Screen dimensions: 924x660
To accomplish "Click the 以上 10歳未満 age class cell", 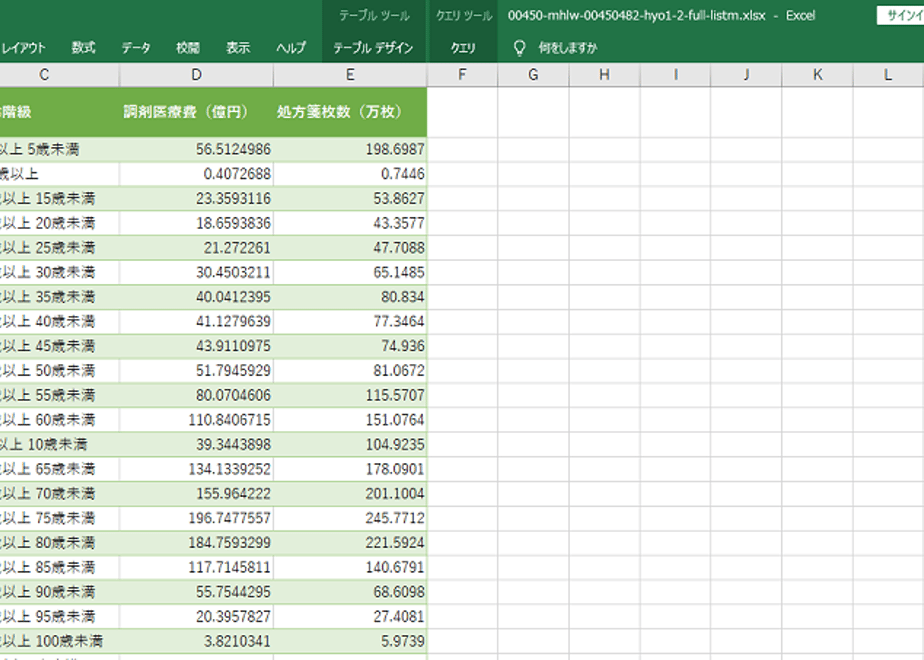I will pos(60,444).
